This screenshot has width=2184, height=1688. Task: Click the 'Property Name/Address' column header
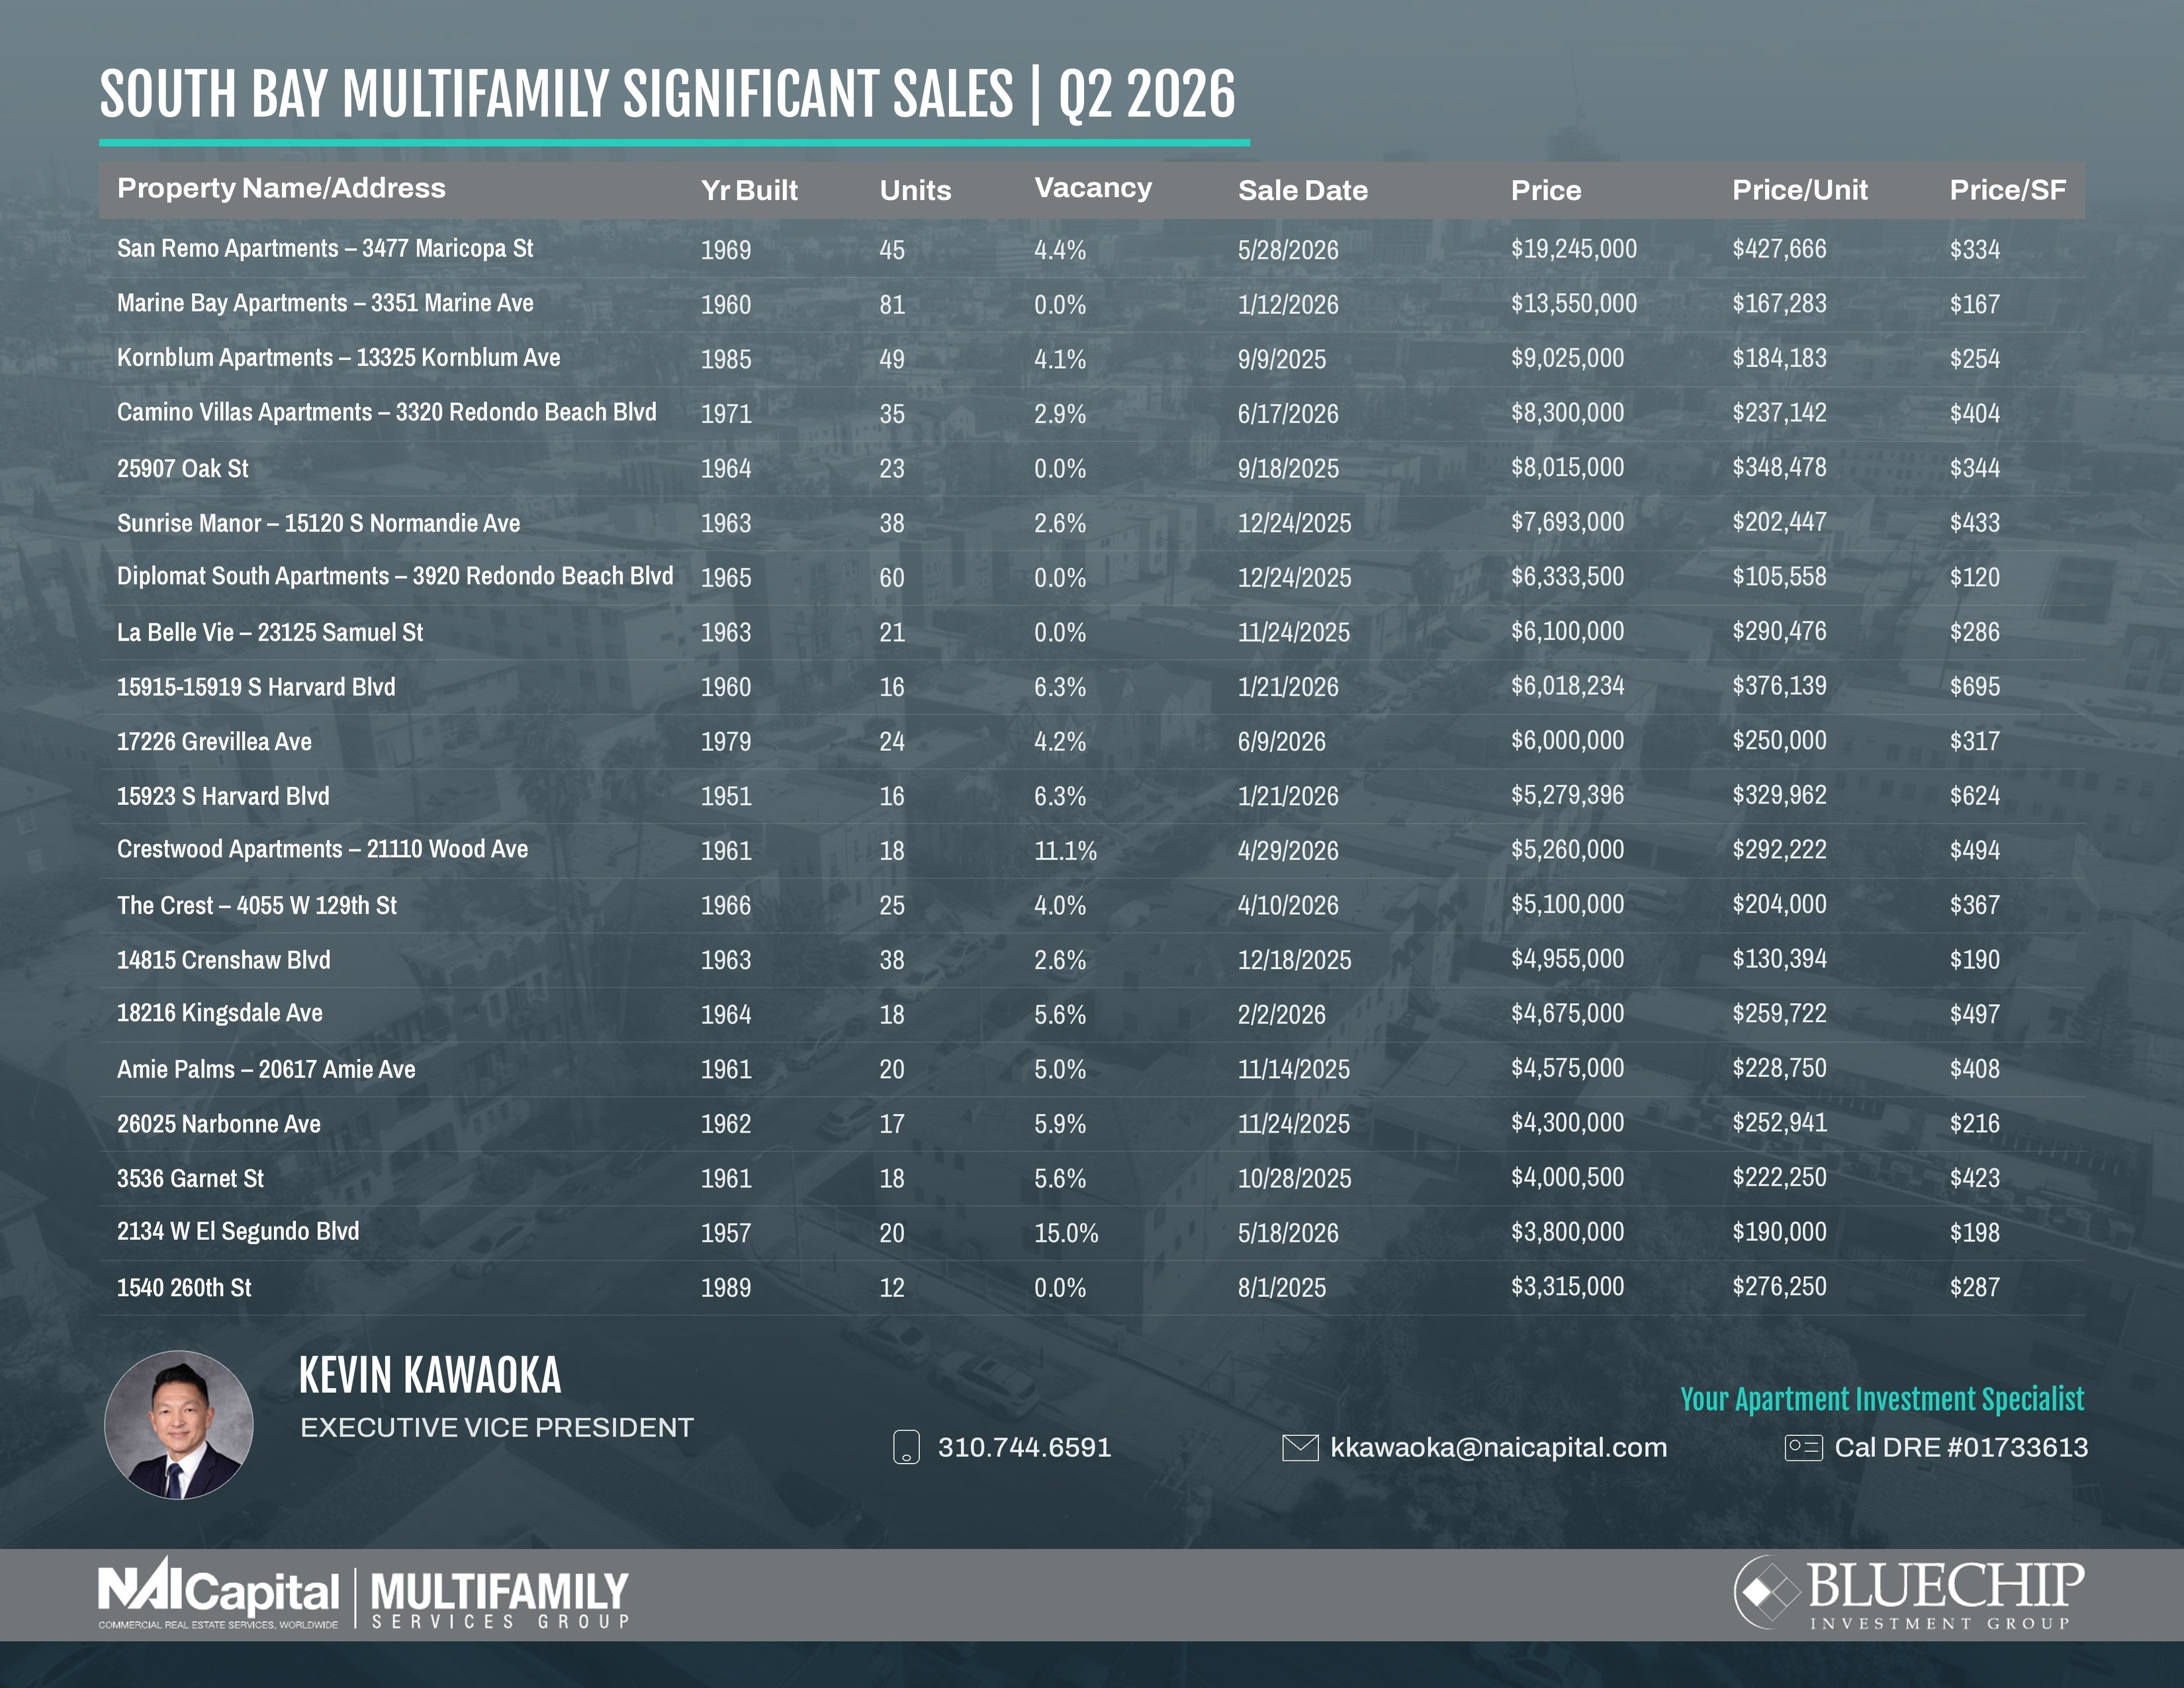click(x=281, y=188)
